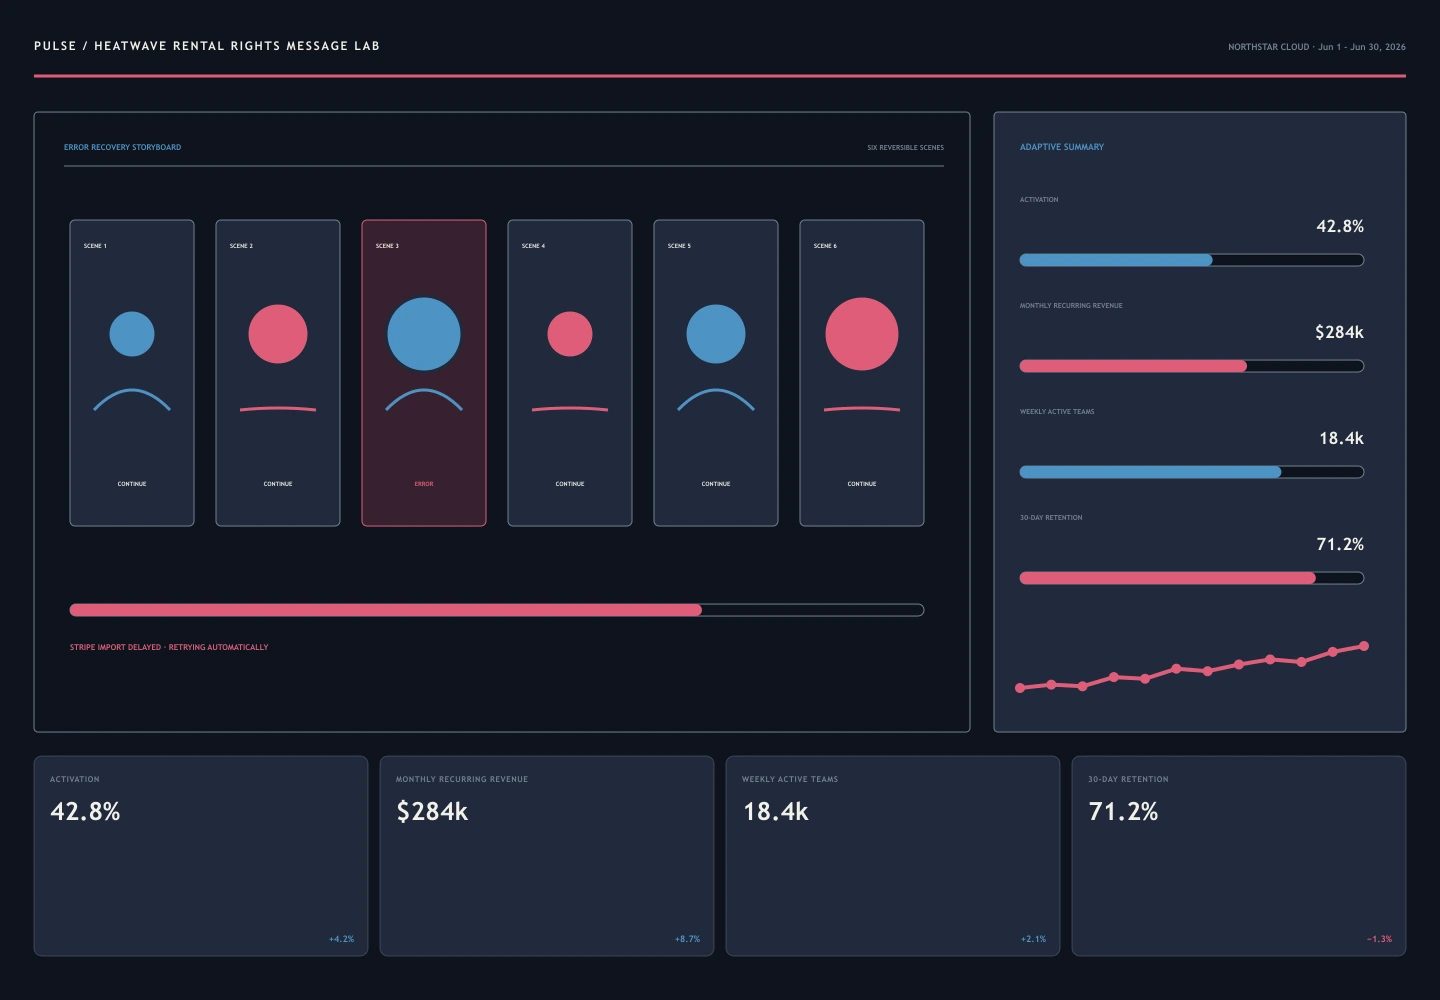This screenshot has height=1000, width=1440.
Task: Click the +4.2% change value
Action: point(341,939)
